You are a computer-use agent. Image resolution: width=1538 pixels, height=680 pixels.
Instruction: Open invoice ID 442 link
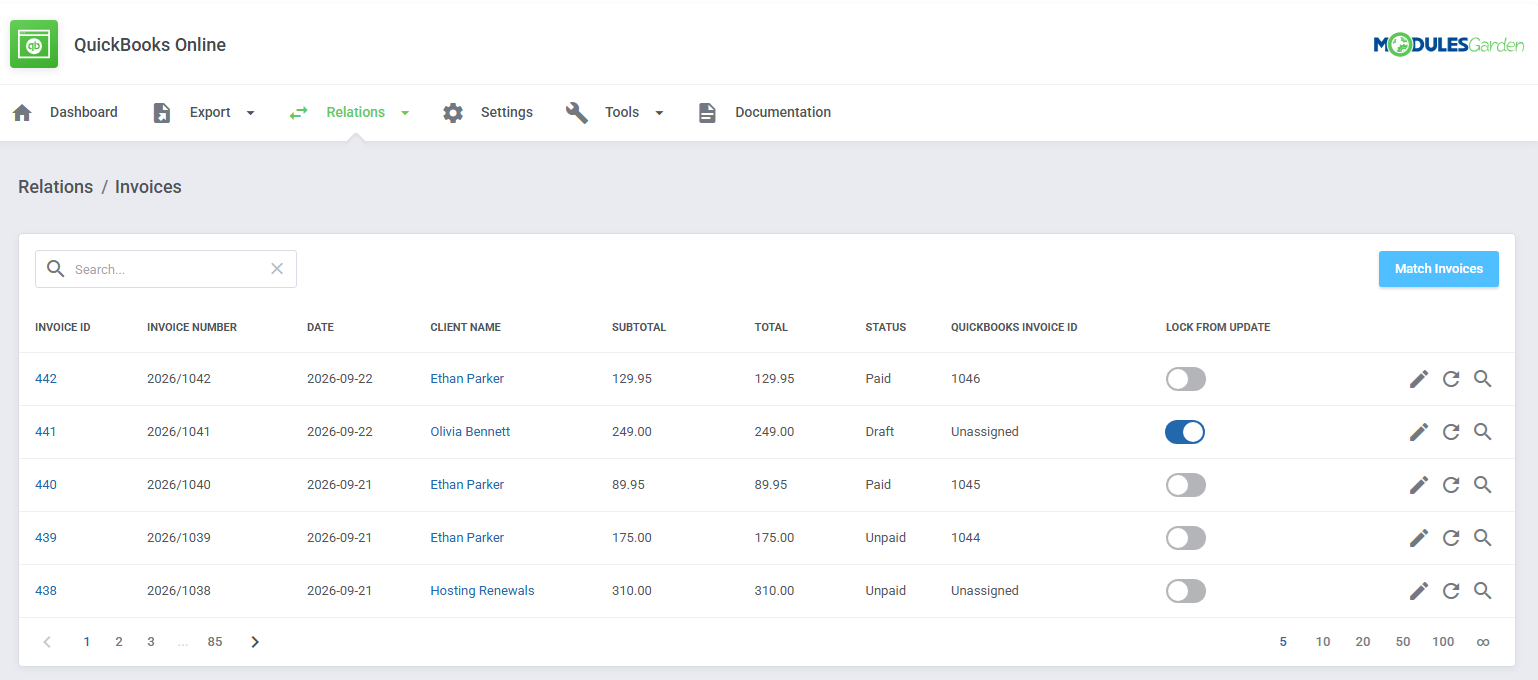point(46,379)
